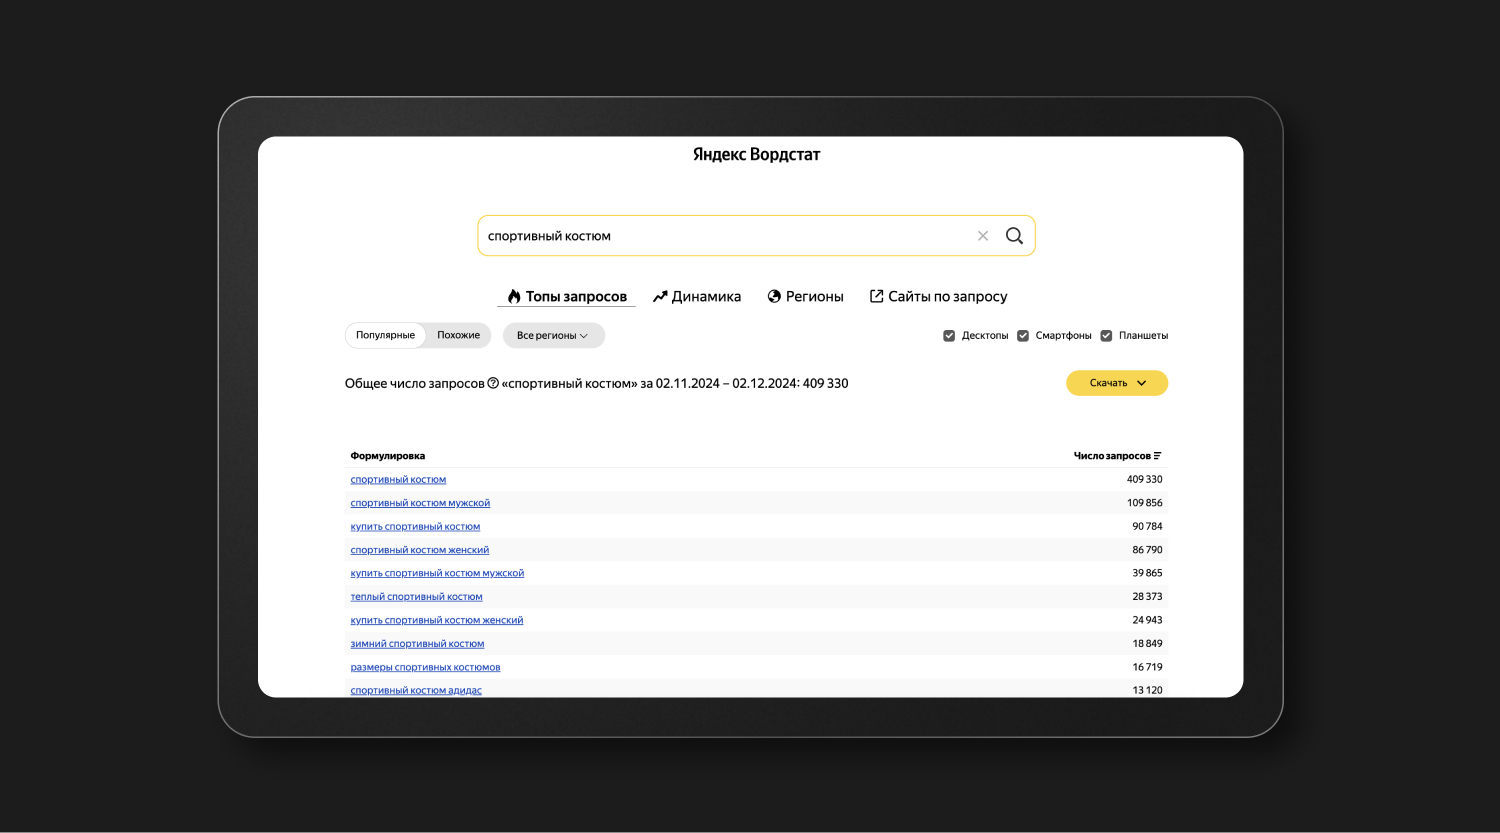Click the value '86 790'
Screen dimensions: 1500x833
1147,550
